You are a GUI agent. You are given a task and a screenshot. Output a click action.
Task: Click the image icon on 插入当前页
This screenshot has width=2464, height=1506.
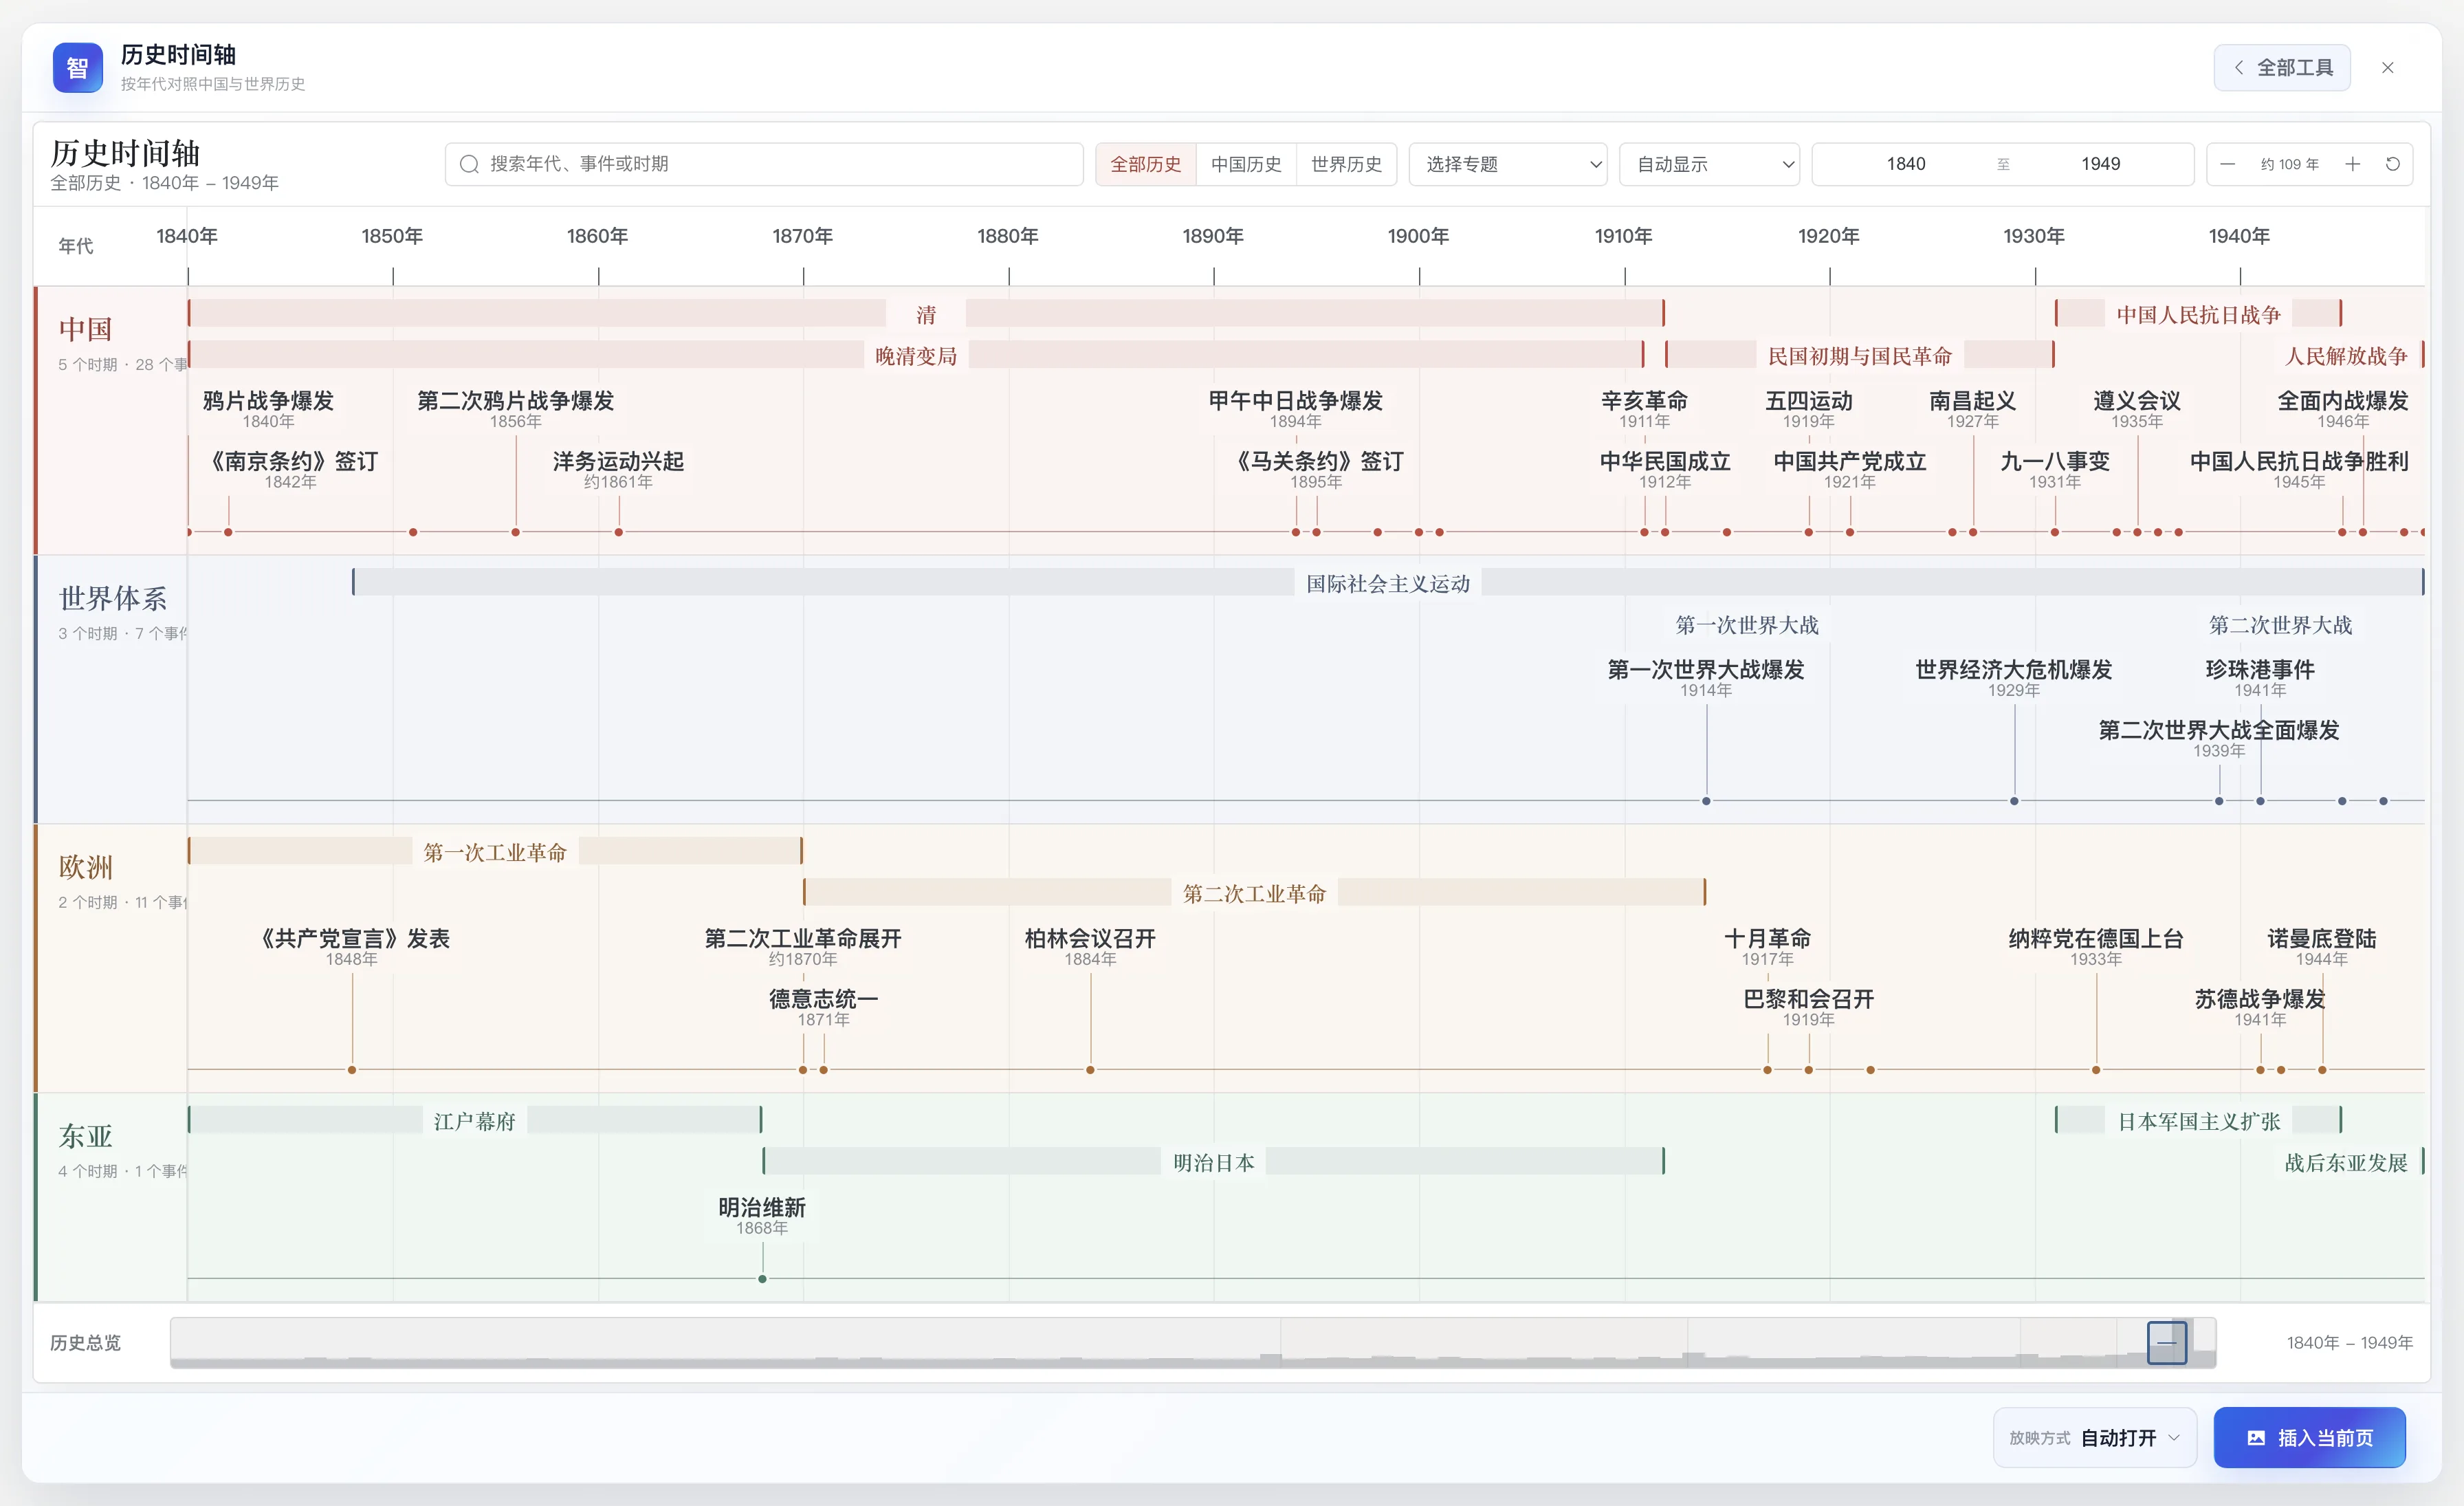2256,1438
